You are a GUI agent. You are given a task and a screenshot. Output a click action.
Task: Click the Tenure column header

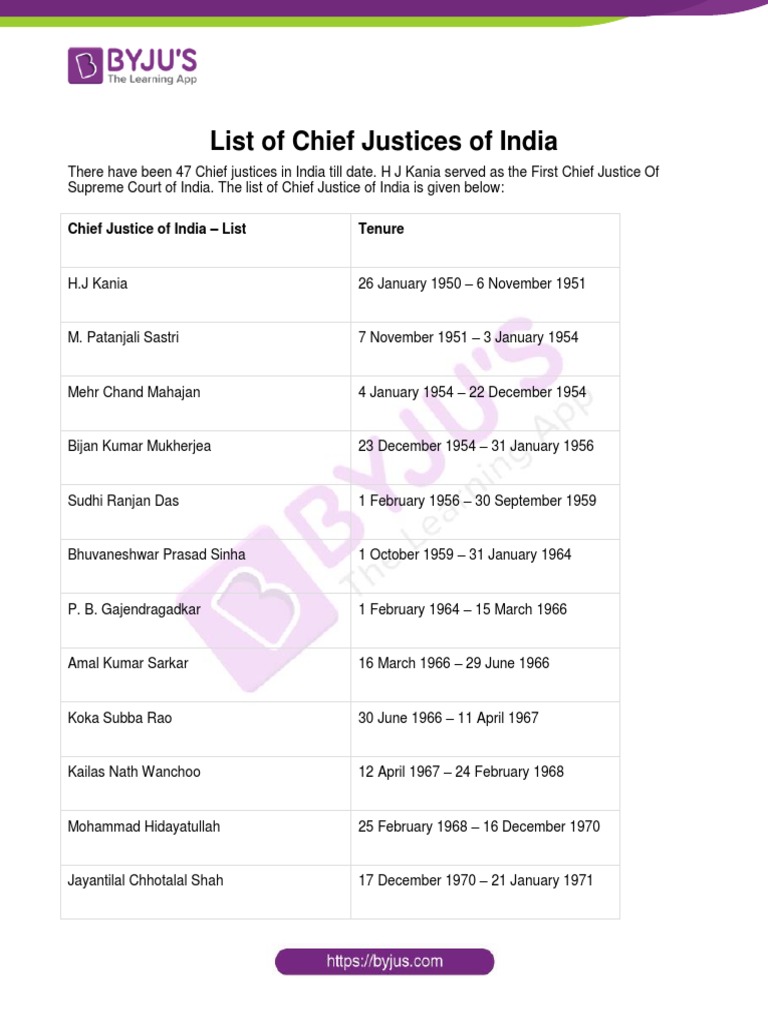pos(381,229)
